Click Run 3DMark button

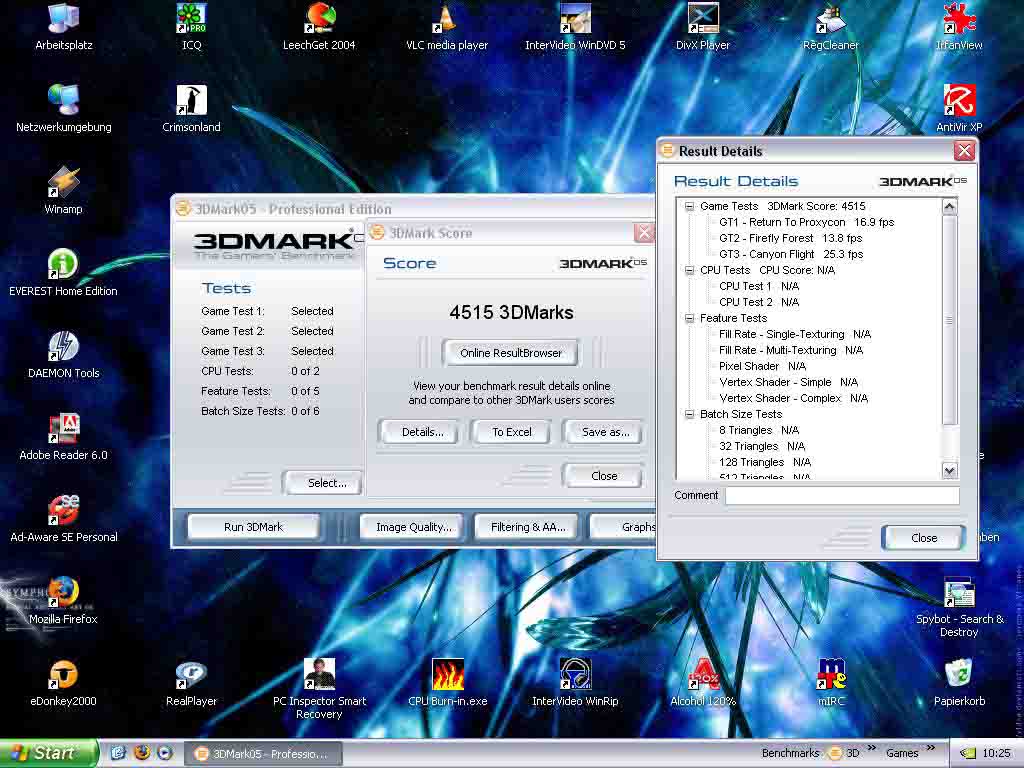[x=253, y=527]
